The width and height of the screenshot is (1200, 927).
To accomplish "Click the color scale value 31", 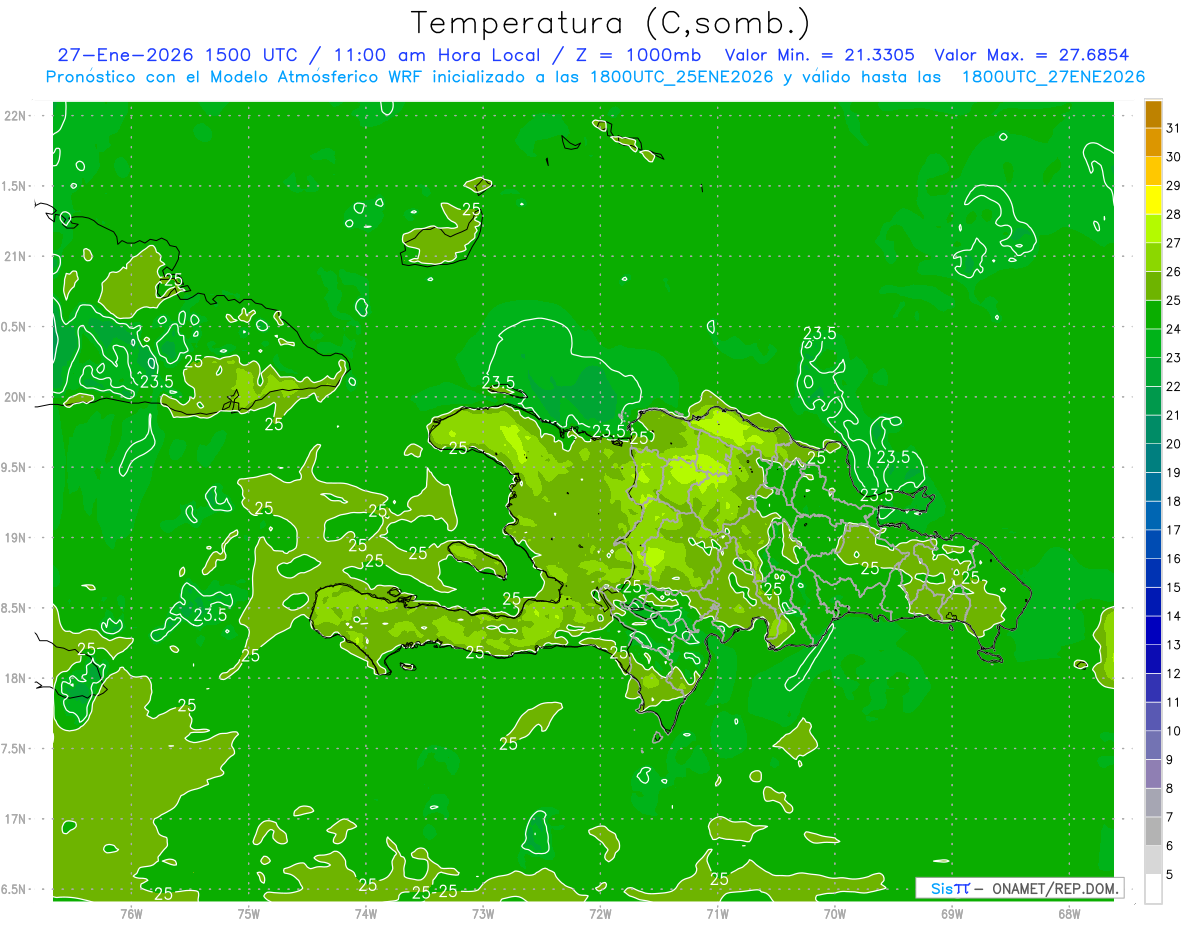I will (x=1174, y=128).
